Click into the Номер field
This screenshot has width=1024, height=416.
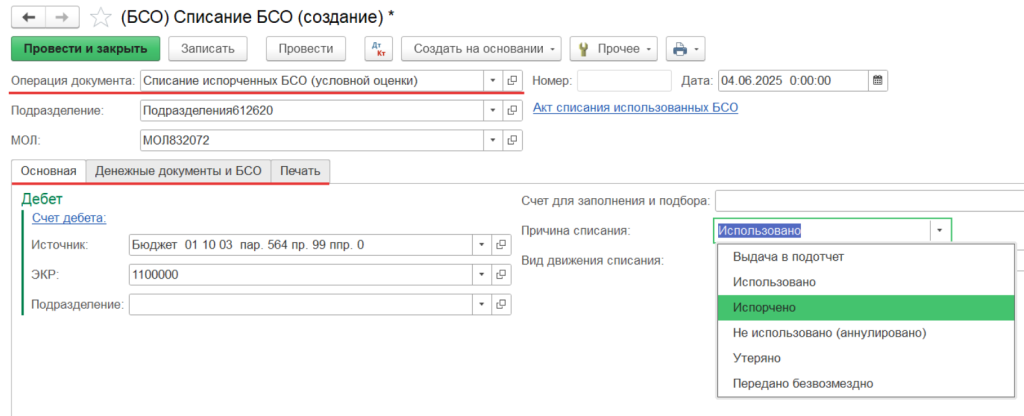pyautogui.click(x=624, y=81)
